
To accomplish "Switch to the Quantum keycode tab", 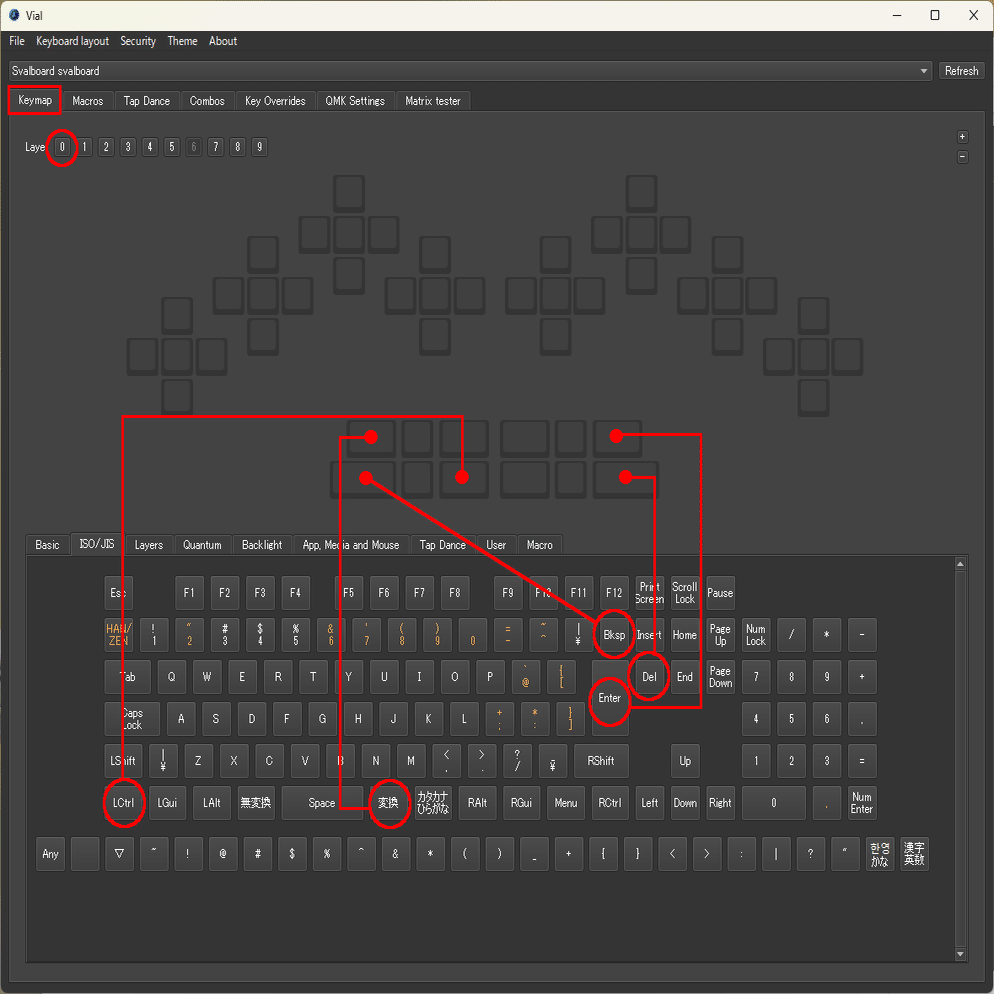I will pyautogui.click(x=202, y=545).
